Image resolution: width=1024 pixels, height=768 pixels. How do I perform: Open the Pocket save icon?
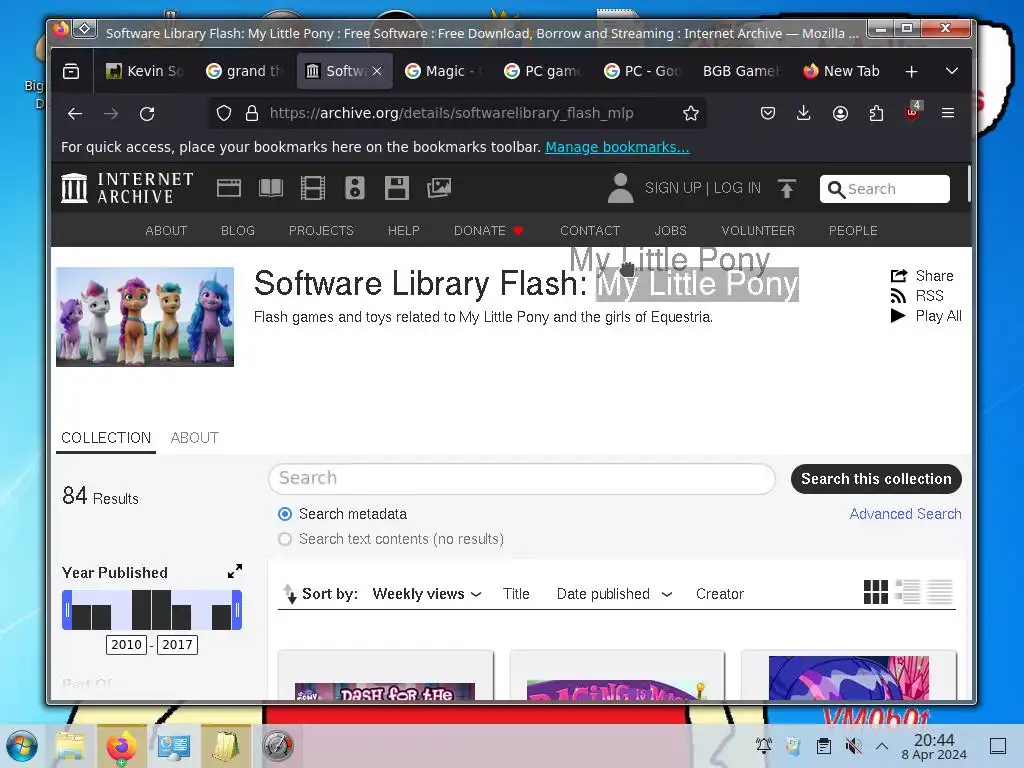(x=768, y=114)
